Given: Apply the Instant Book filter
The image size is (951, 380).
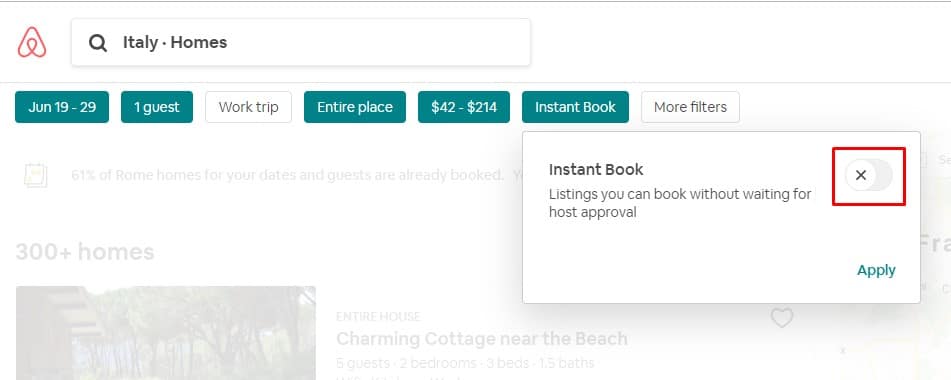Looking at the screenshot, I should [876, 270].
